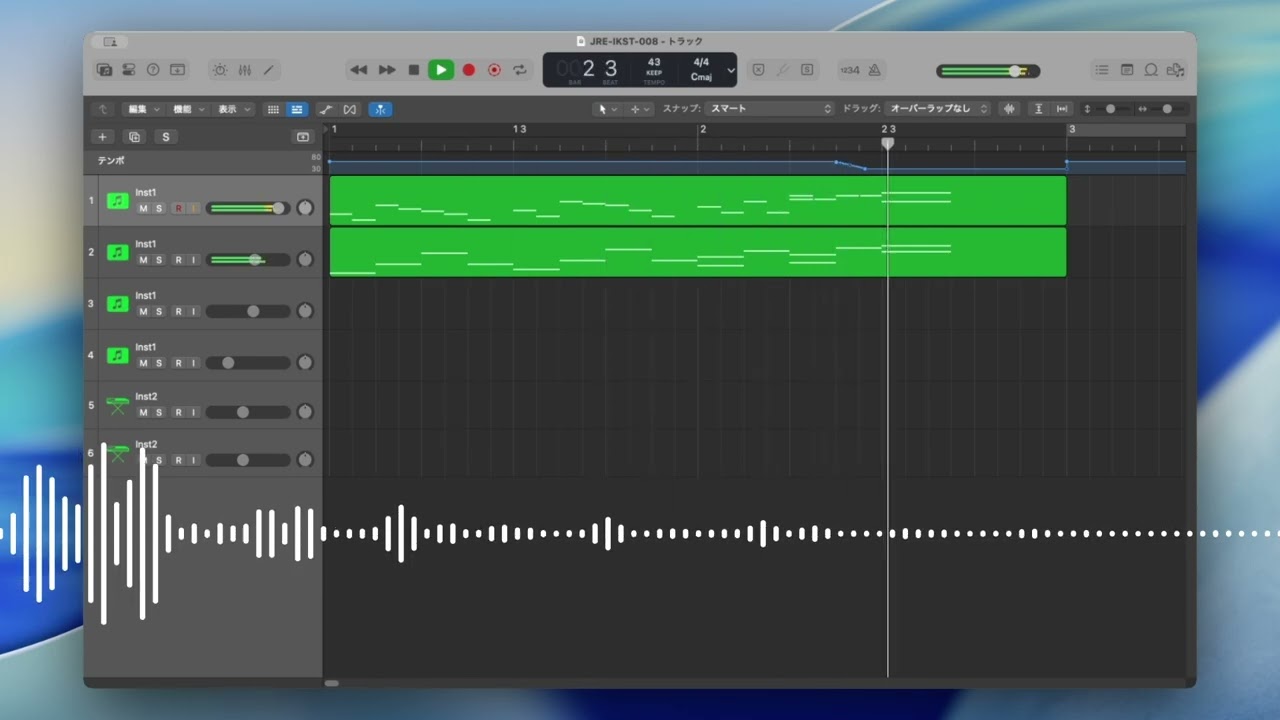The height and width of the screenshot is (720, 1280).
Task: Open the Tuner icon
Action: [x=782, y=70]
